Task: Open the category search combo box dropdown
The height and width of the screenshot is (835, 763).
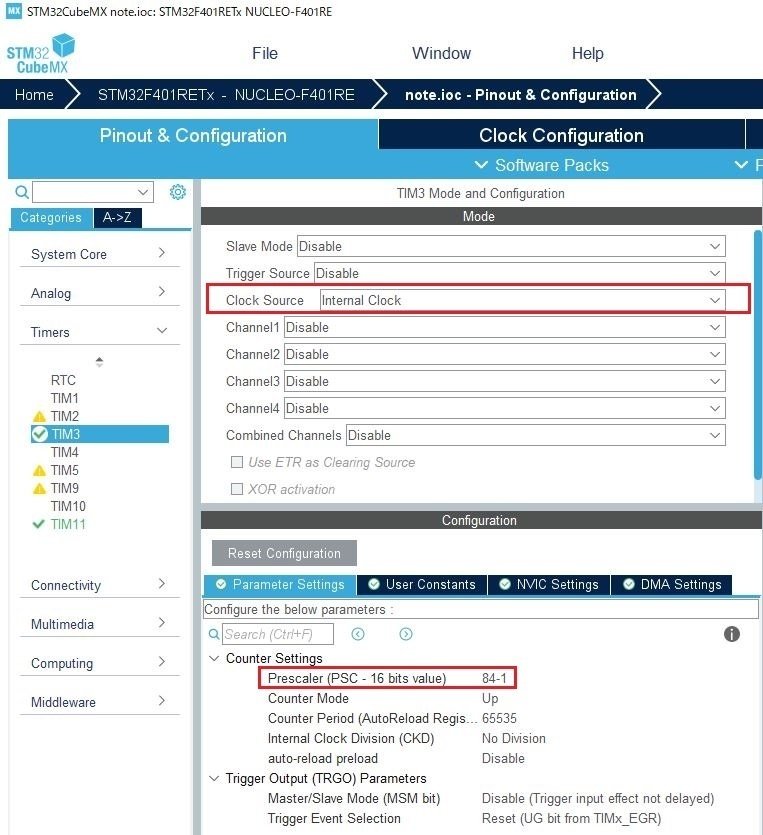Action: pyautogui.click(x=143, y=192)
